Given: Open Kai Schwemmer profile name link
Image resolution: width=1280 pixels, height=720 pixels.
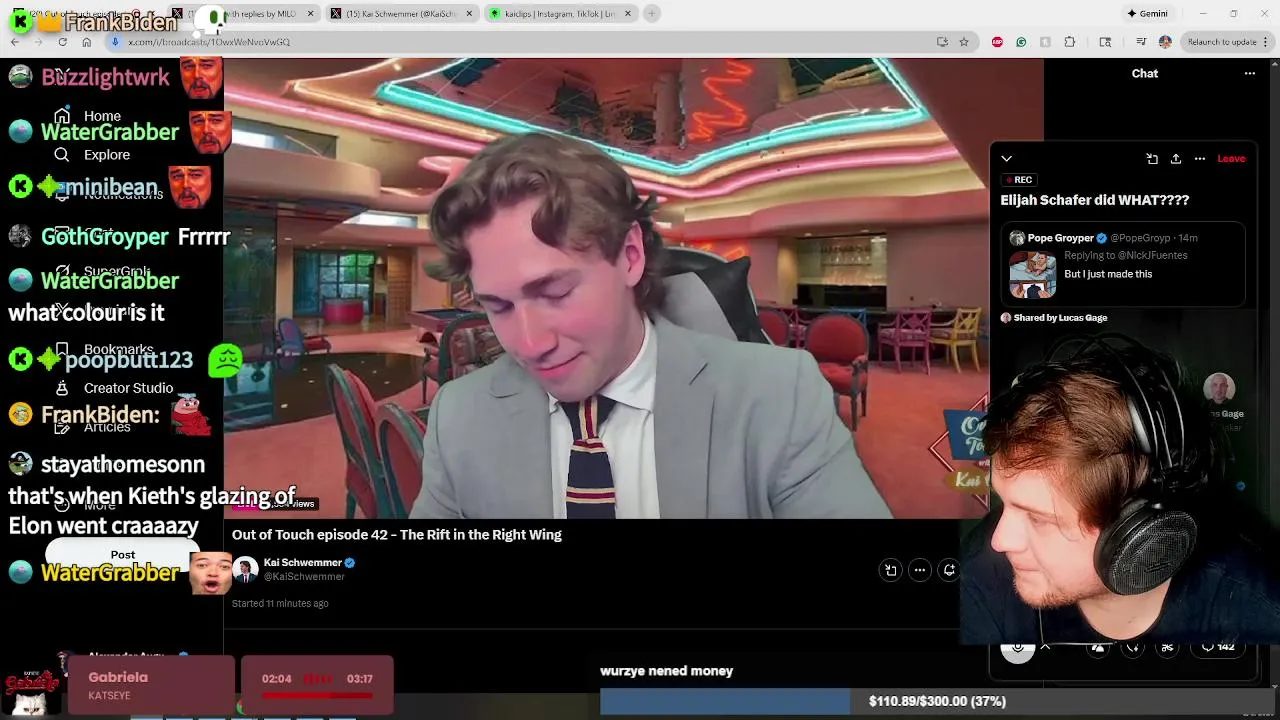Looking at the screenshot, I should tap(303, 563).
